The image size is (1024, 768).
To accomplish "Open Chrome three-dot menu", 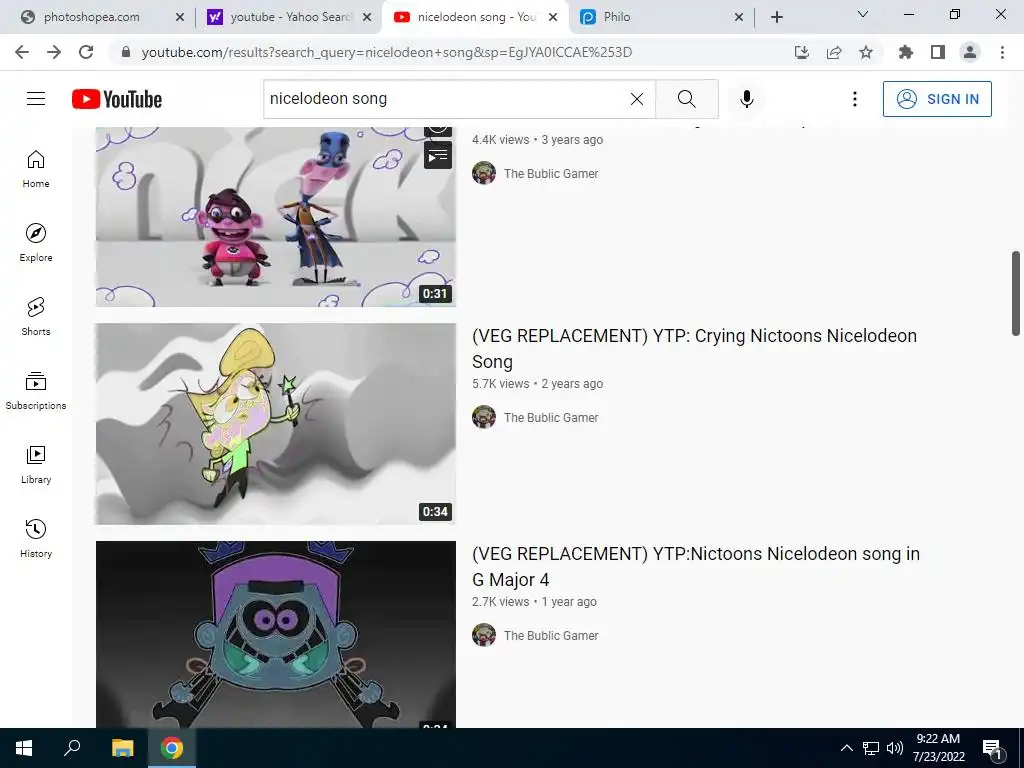I will point(1002,52).
